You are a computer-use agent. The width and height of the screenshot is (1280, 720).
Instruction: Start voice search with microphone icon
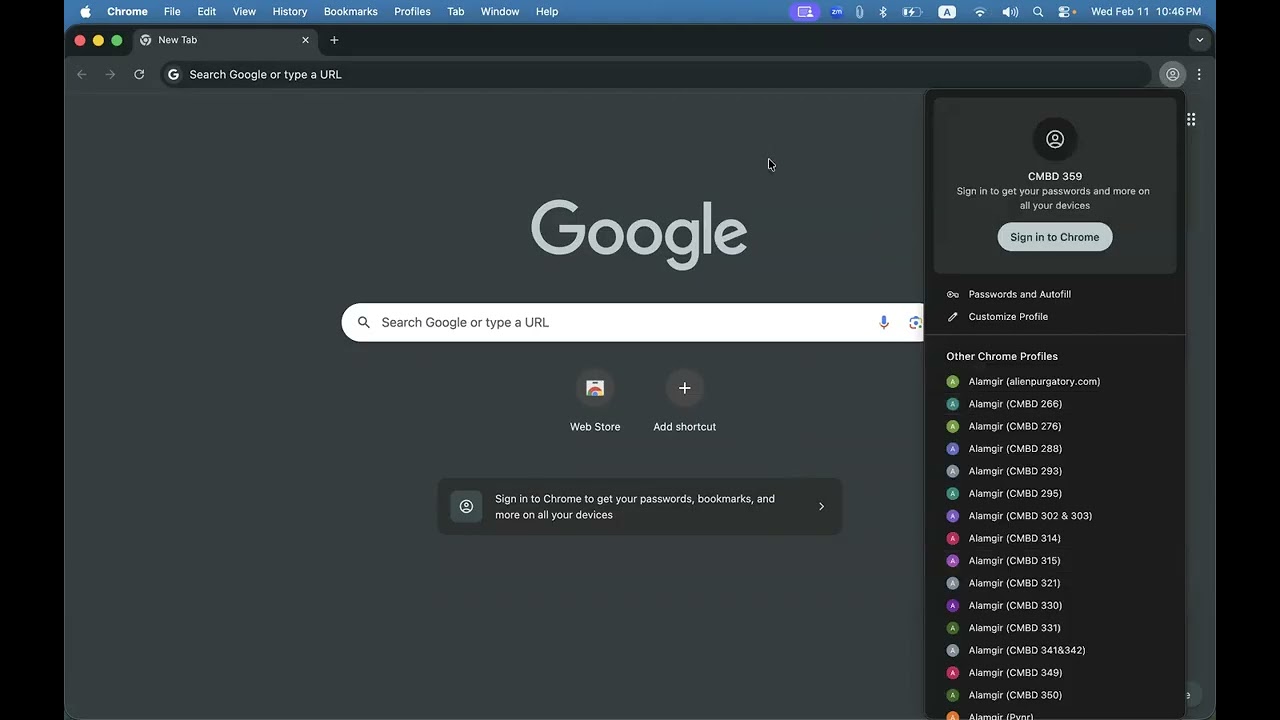[884, 322]
